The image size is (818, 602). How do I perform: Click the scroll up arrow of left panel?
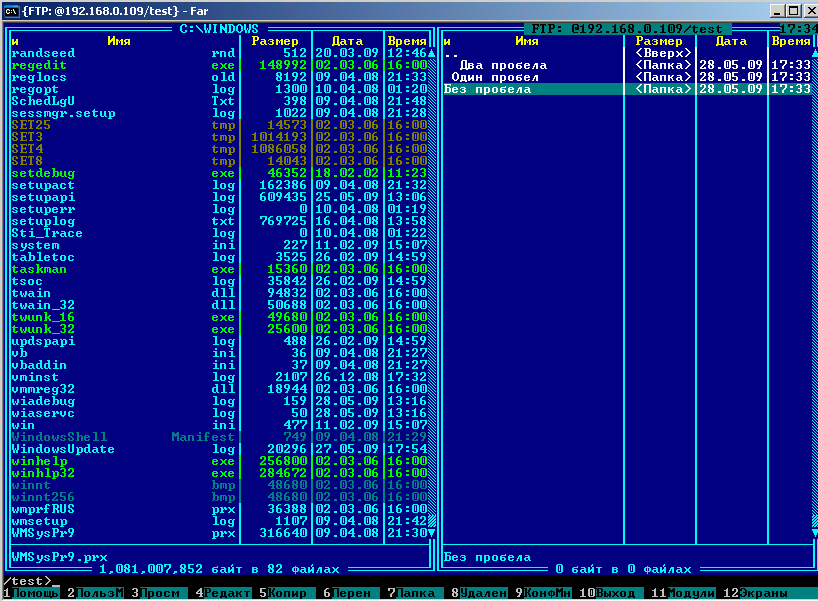pos(431,53)
